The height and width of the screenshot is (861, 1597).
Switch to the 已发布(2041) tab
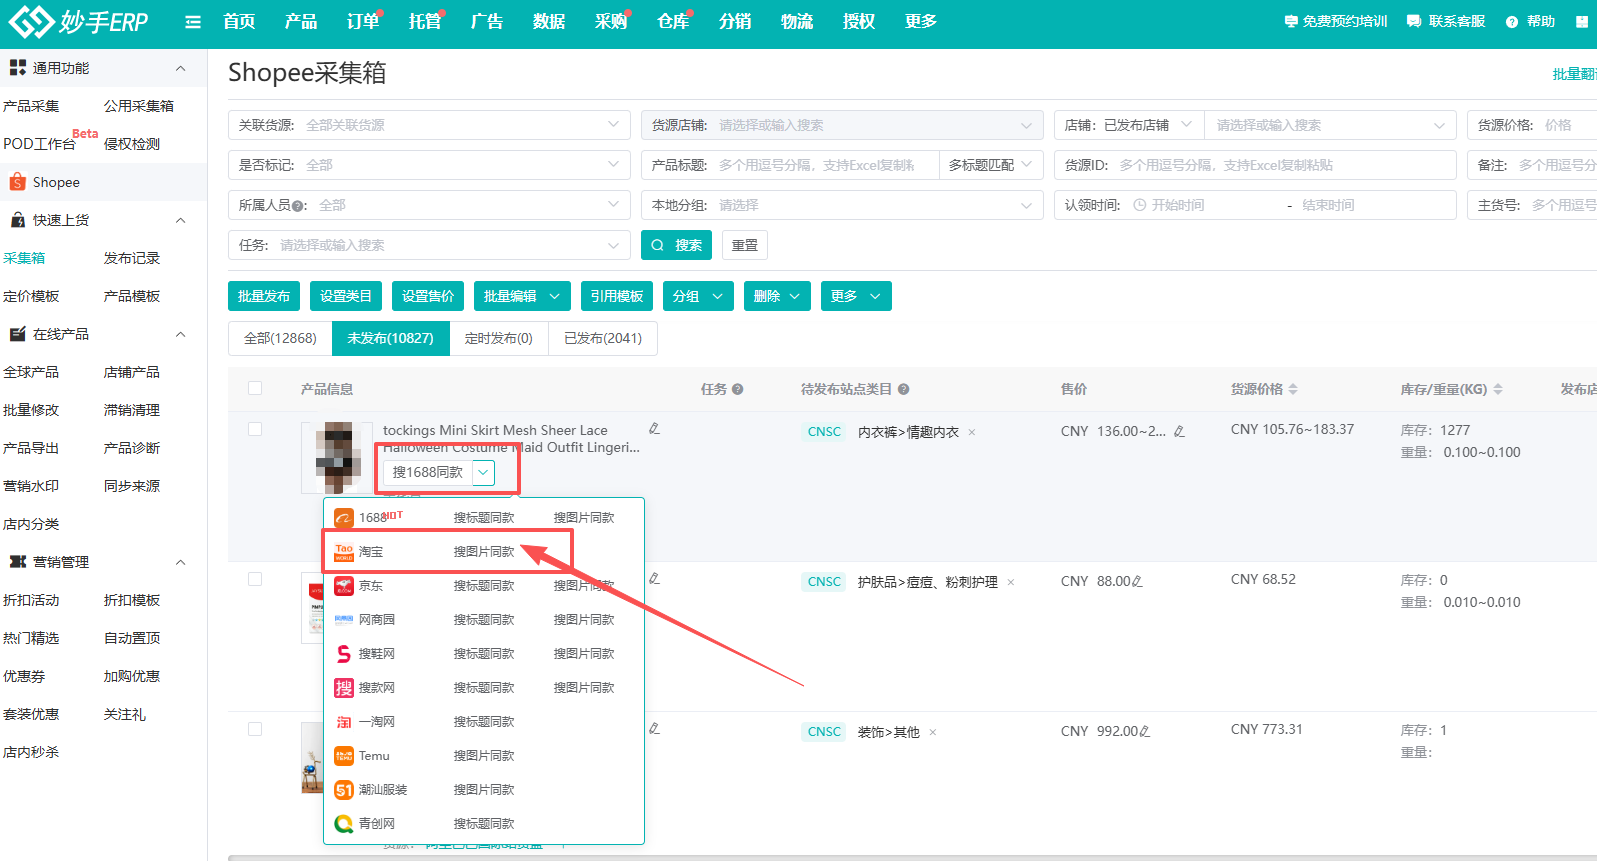click(603, 338)
